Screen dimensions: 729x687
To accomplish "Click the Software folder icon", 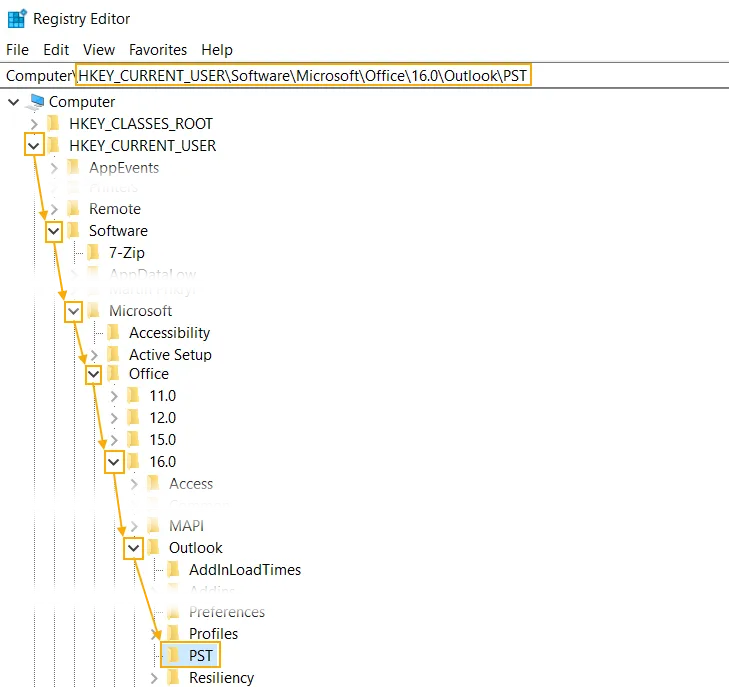I will tap(73, 231).
